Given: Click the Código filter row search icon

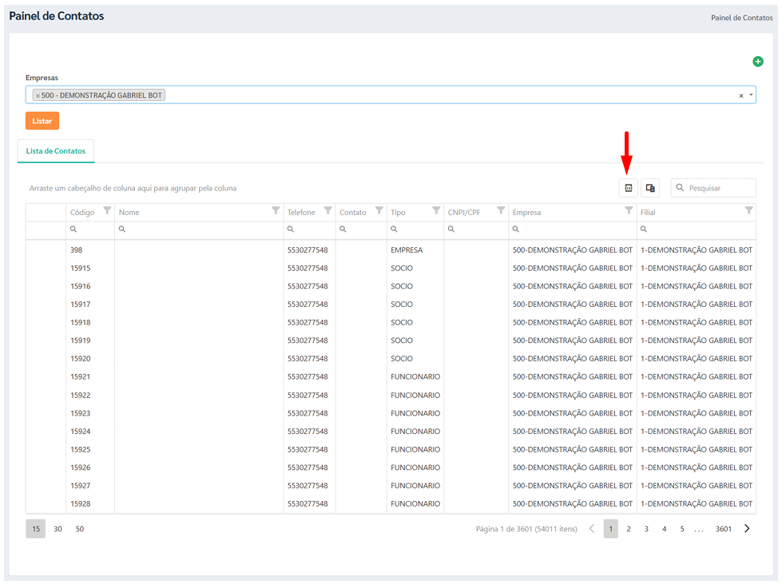Looking at the screenshot, I should pyautogui.click(x=74, y=229).
